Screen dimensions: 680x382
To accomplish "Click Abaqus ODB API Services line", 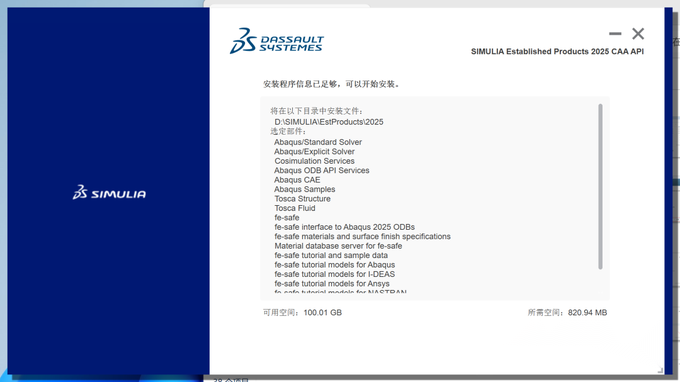I will (x=321, y=170).
